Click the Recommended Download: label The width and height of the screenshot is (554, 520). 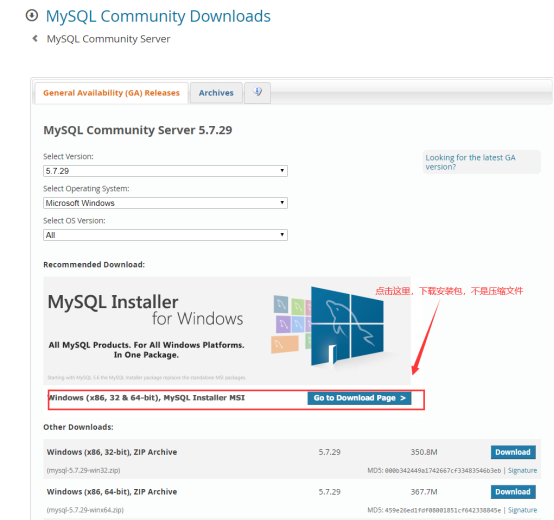[x=94, y=265]
